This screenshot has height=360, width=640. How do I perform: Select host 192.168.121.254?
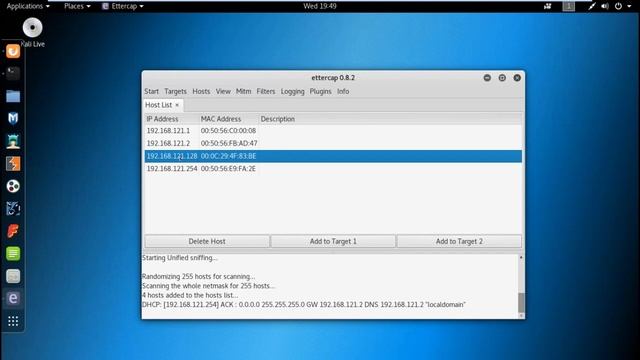tap(333, 169)
